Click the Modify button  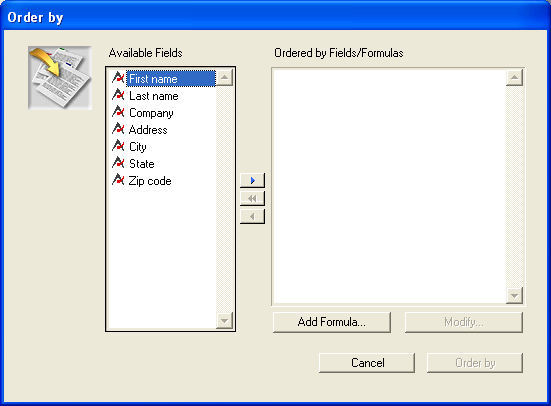tap(464, 322)
